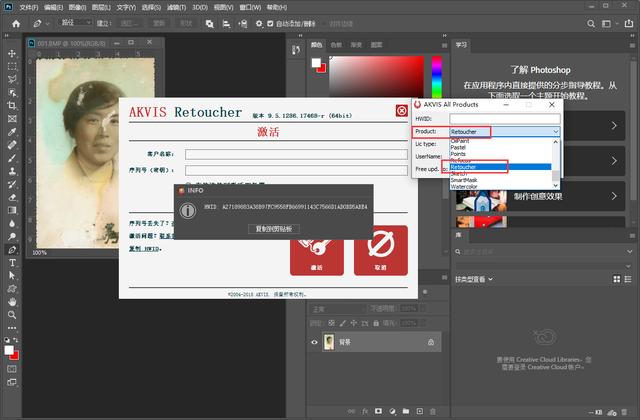
Task: Click the share icon at top right
Action: [x=629, y=24]
